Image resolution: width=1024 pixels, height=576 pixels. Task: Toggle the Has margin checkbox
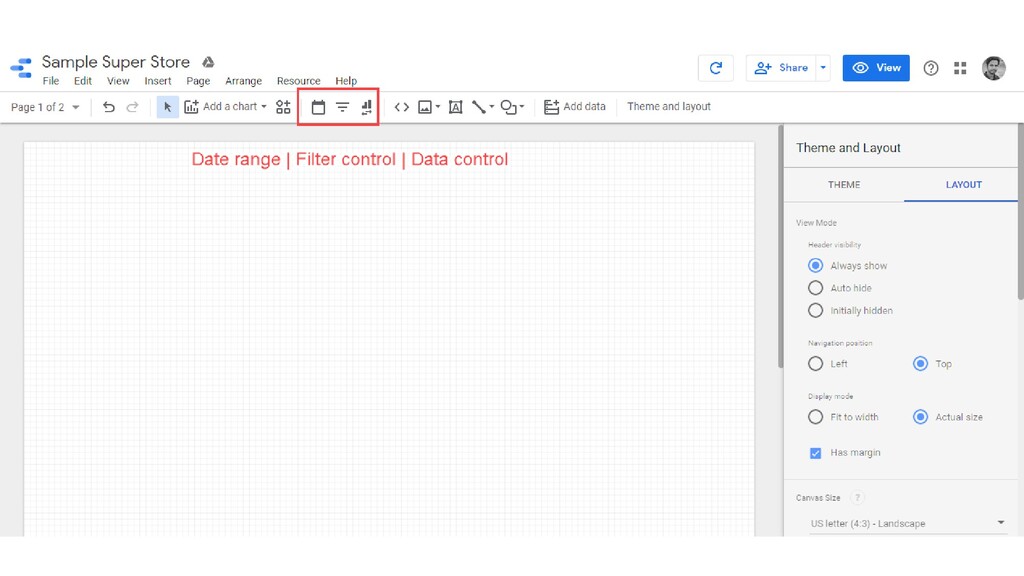click(815, 453)
